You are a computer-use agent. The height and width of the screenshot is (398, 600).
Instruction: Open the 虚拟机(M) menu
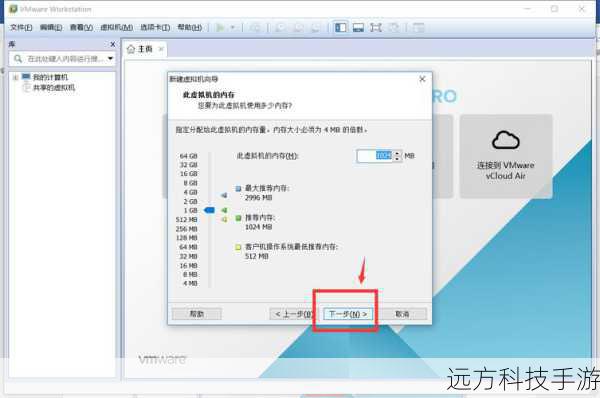[117, 28]
